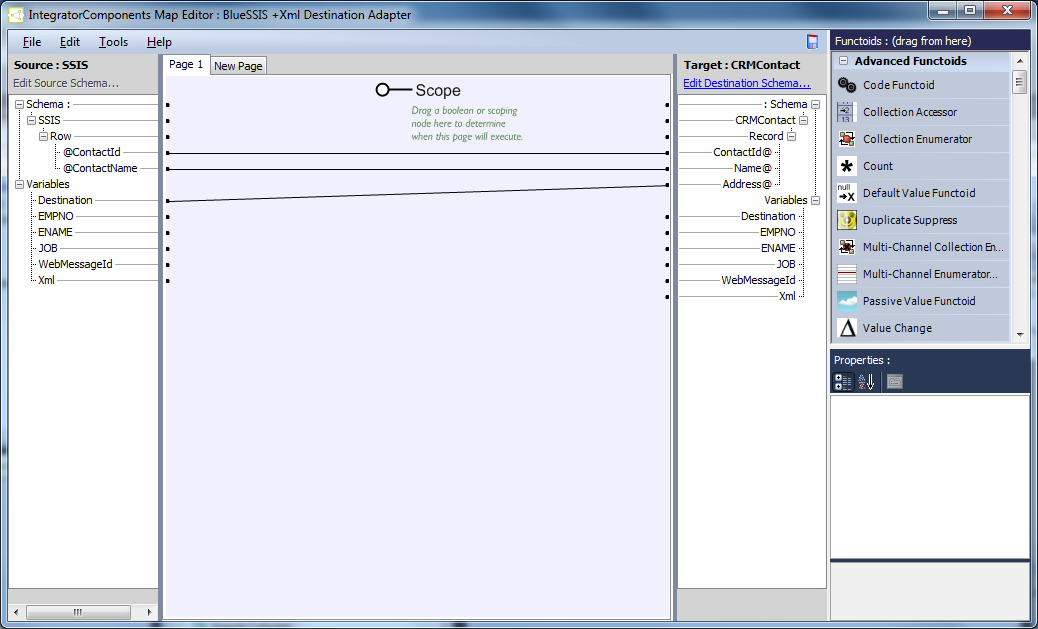Open the Tools menu
1038x629 pixels.
click(113, 42)
